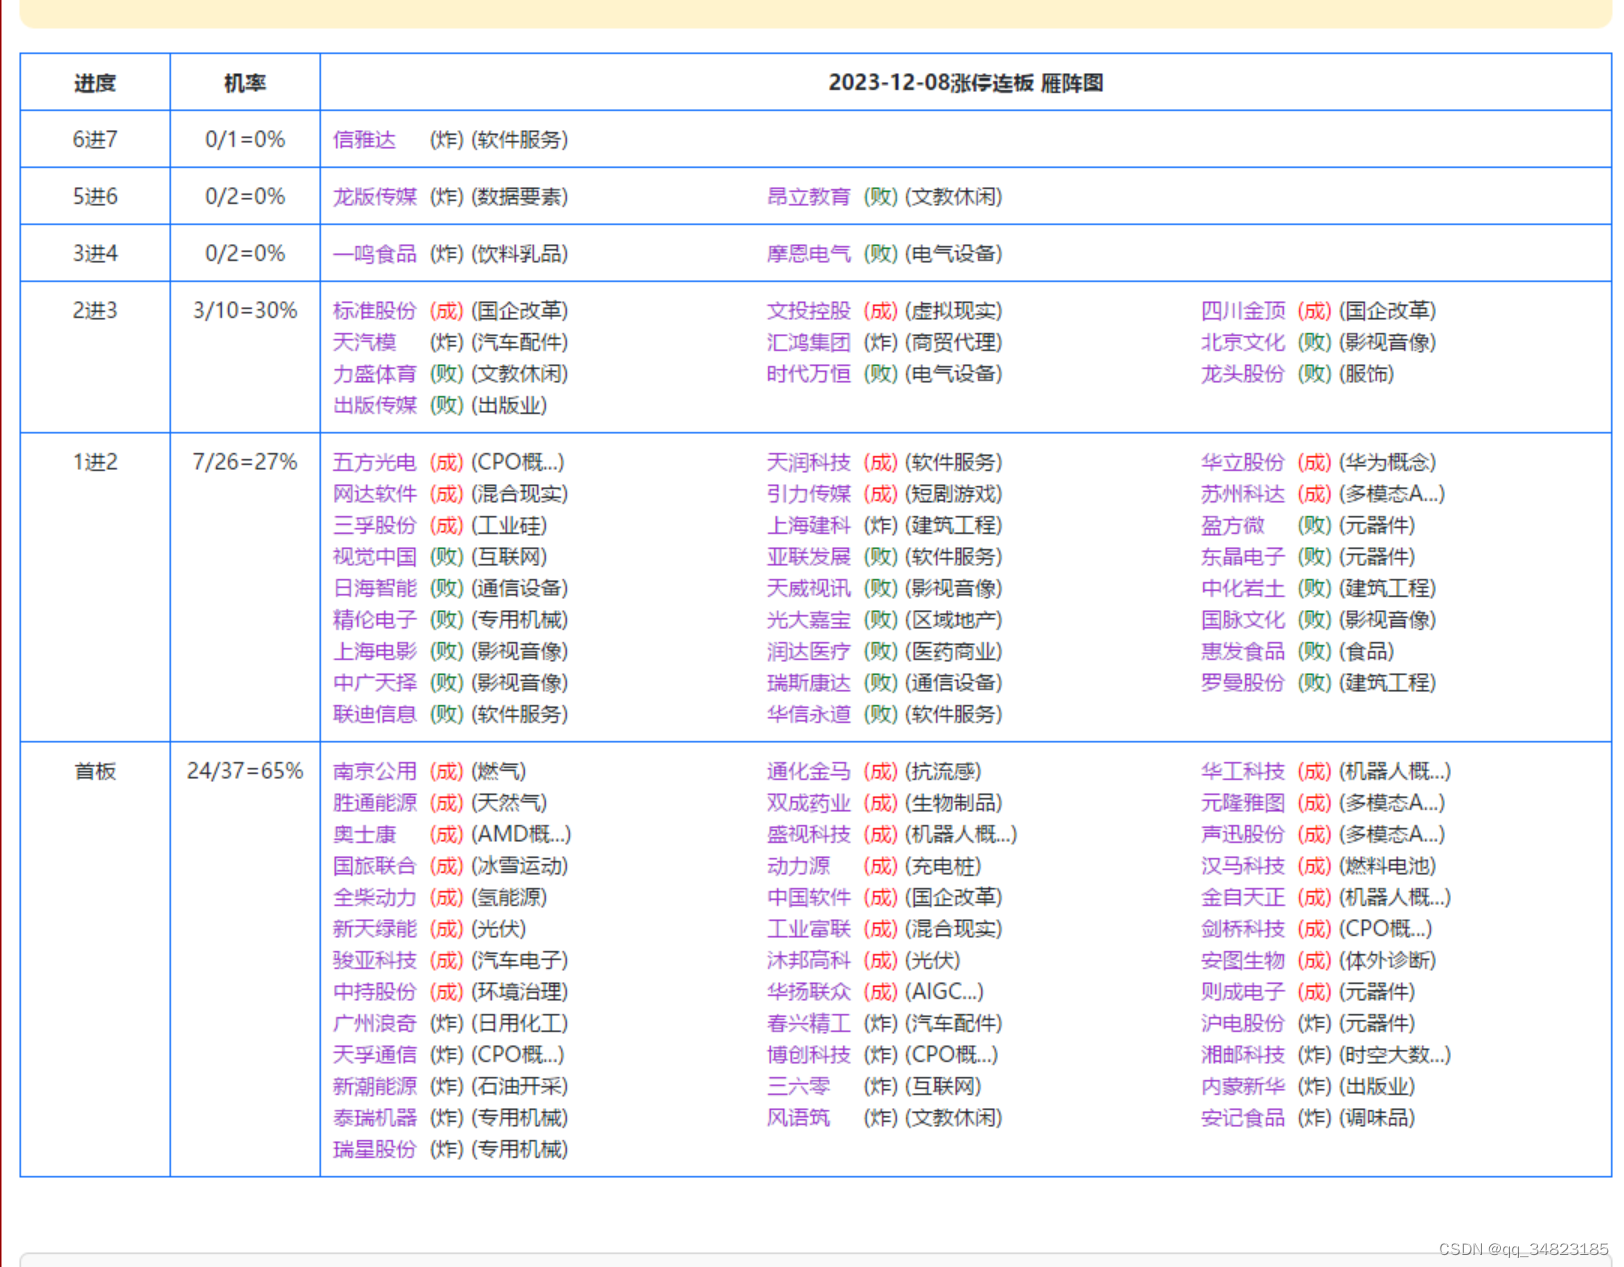Image resolution: width=1624 pixels, height=1267 pixels.
Task: Click the 进度 column header
Action: coord(95,83)
